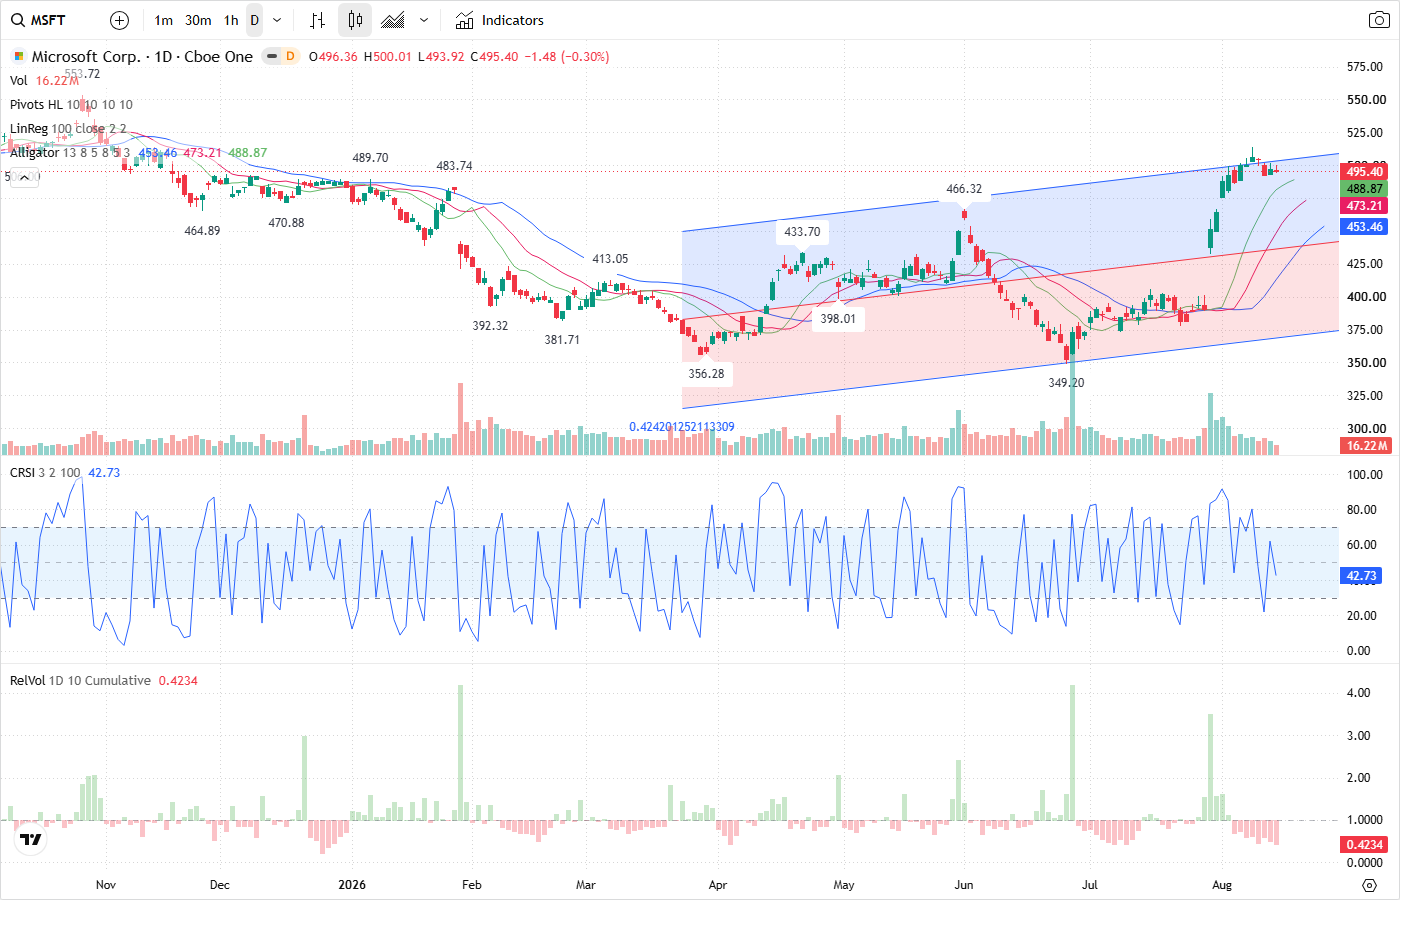
Task: Click the L493.92 low value in legend
Action: click(x=441, y=57)
